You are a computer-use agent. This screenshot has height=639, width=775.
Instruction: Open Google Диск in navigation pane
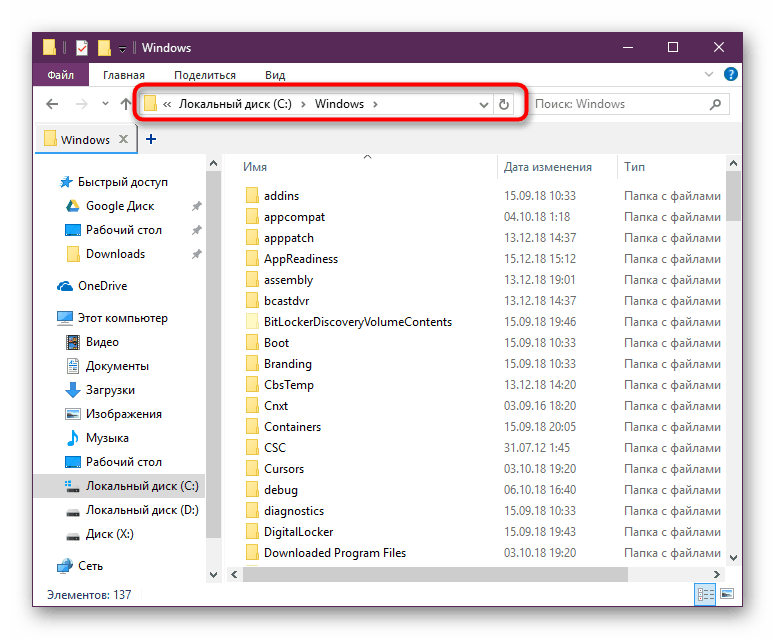pos(110,206)
